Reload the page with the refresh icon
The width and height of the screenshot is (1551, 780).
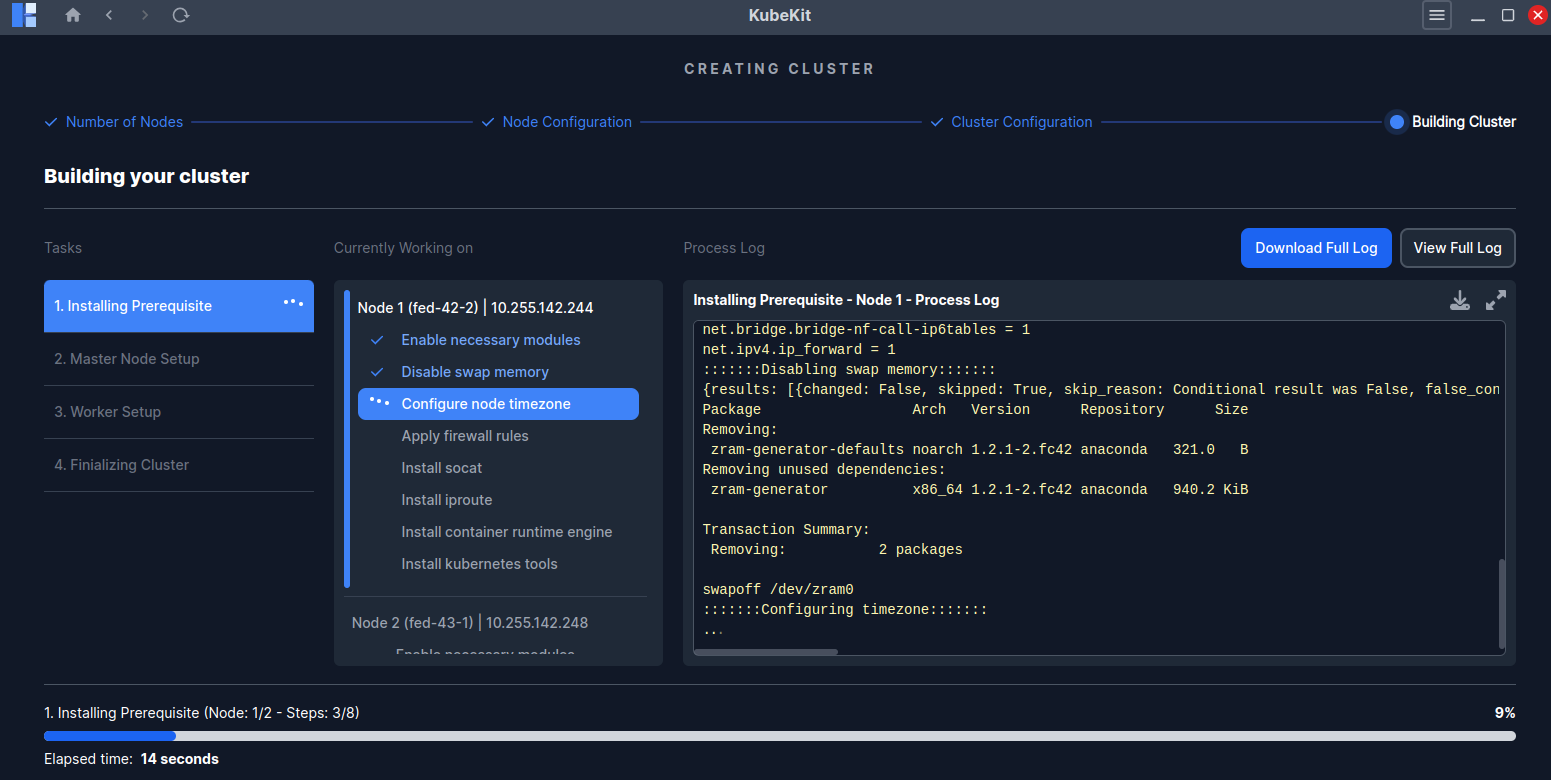pos(181,15)
